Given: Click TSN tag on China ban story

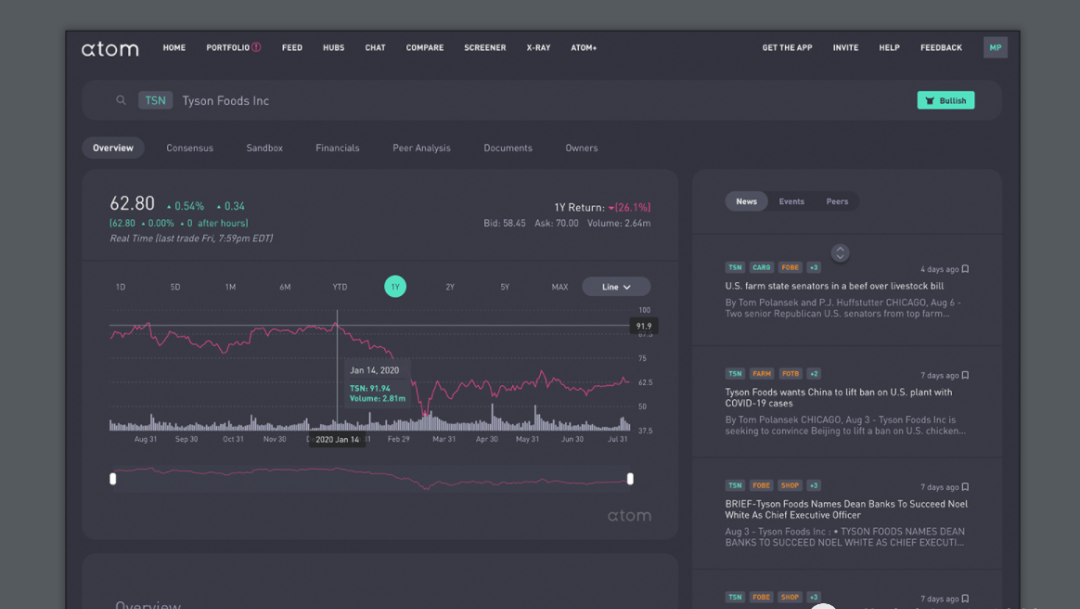Looking at the screenshot, I should (x=735, y=373).
